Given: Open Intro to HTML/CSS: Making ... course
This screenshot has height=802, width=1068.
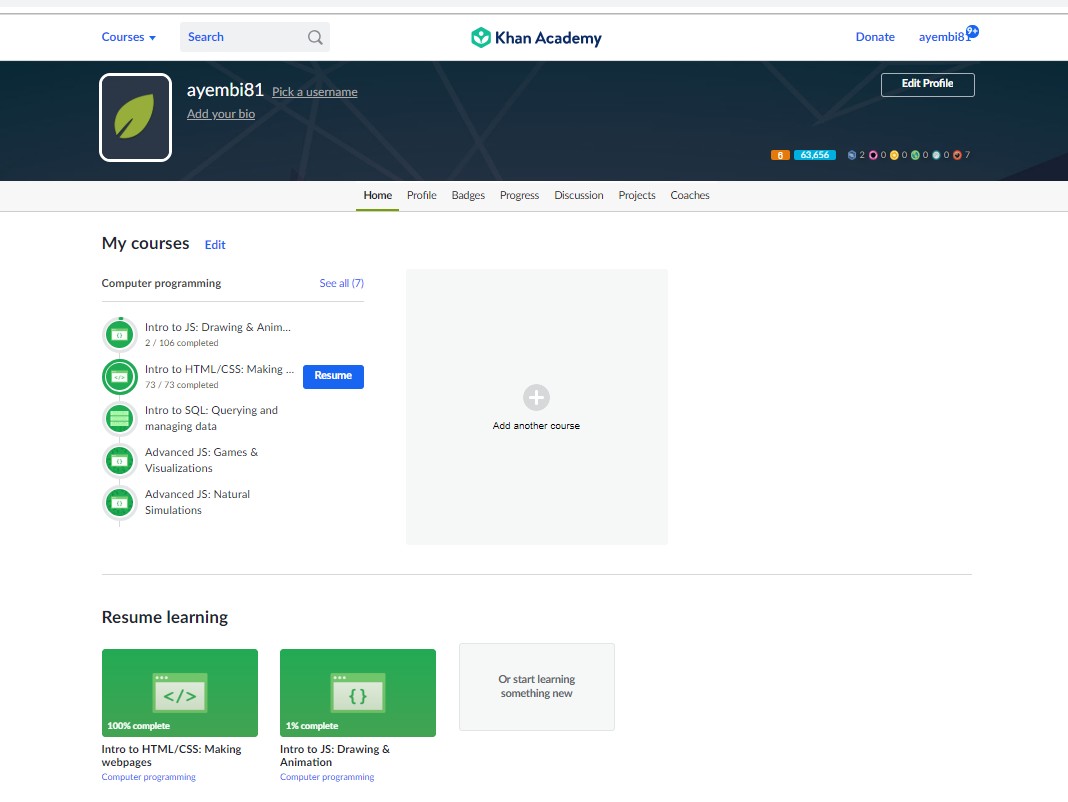Looking at the screenshot, I should click(219, 369).
